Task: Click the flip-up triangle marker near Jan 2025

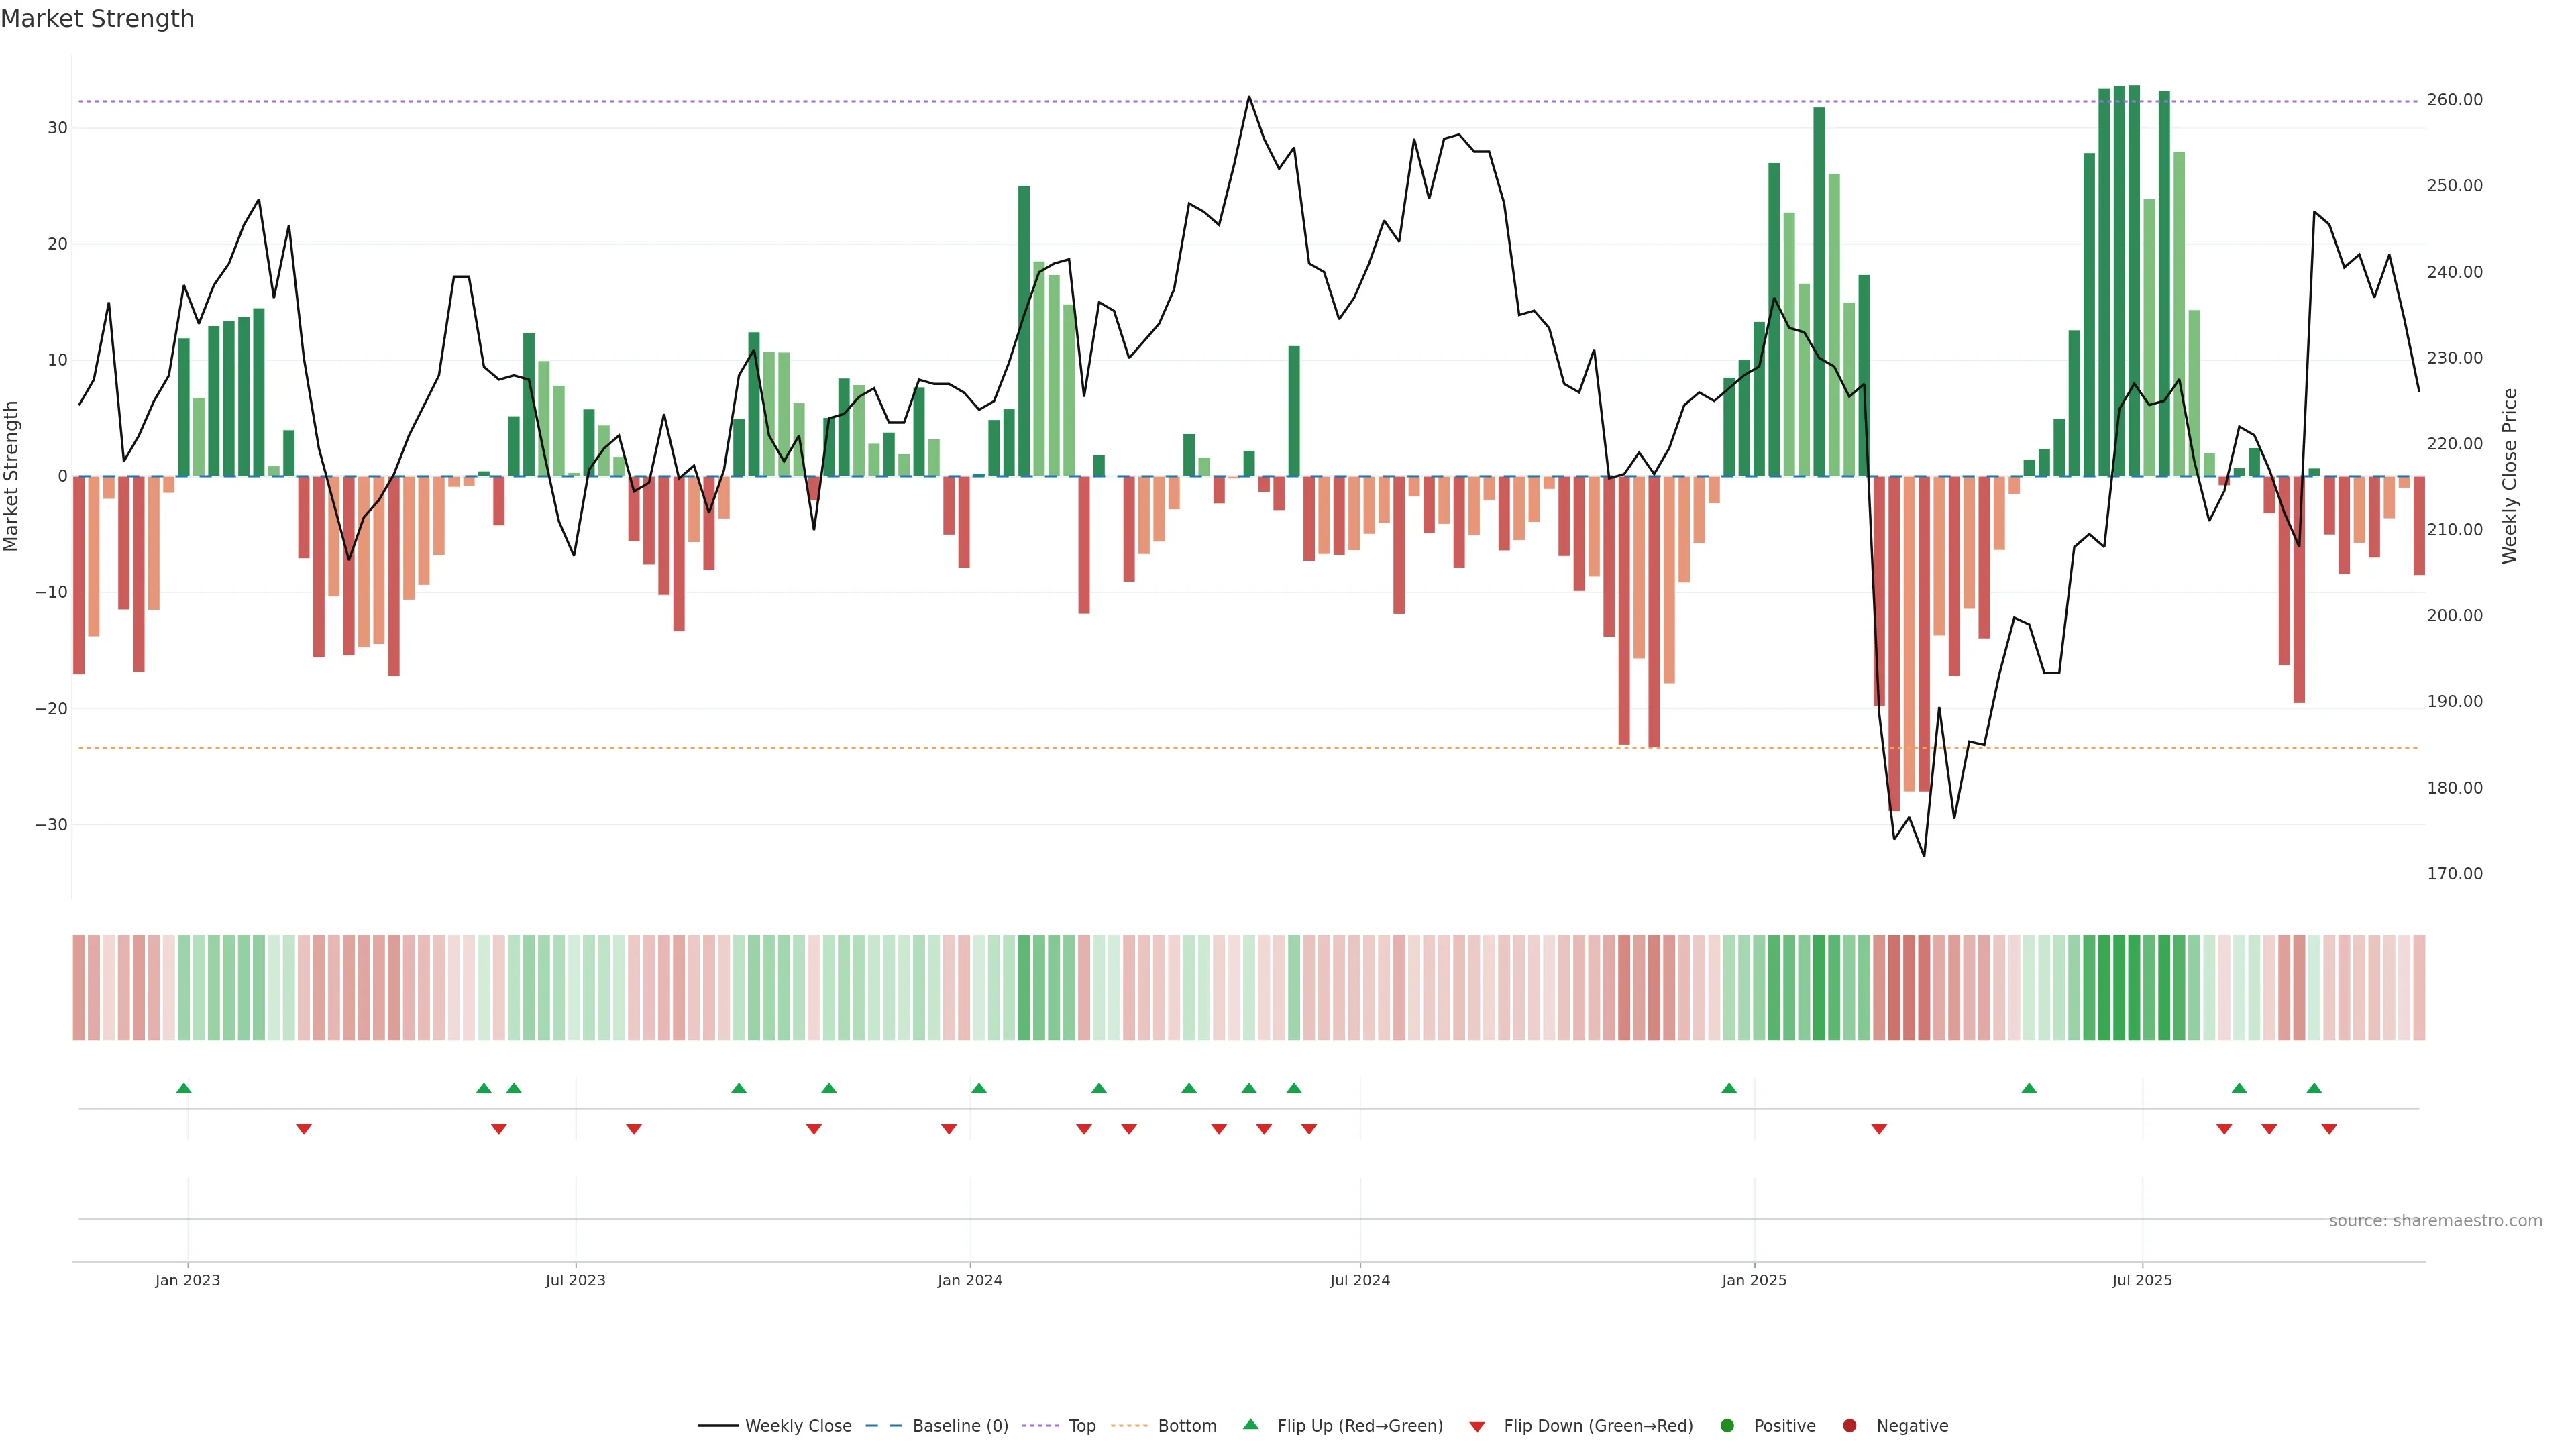Action: (1729, 1088)
